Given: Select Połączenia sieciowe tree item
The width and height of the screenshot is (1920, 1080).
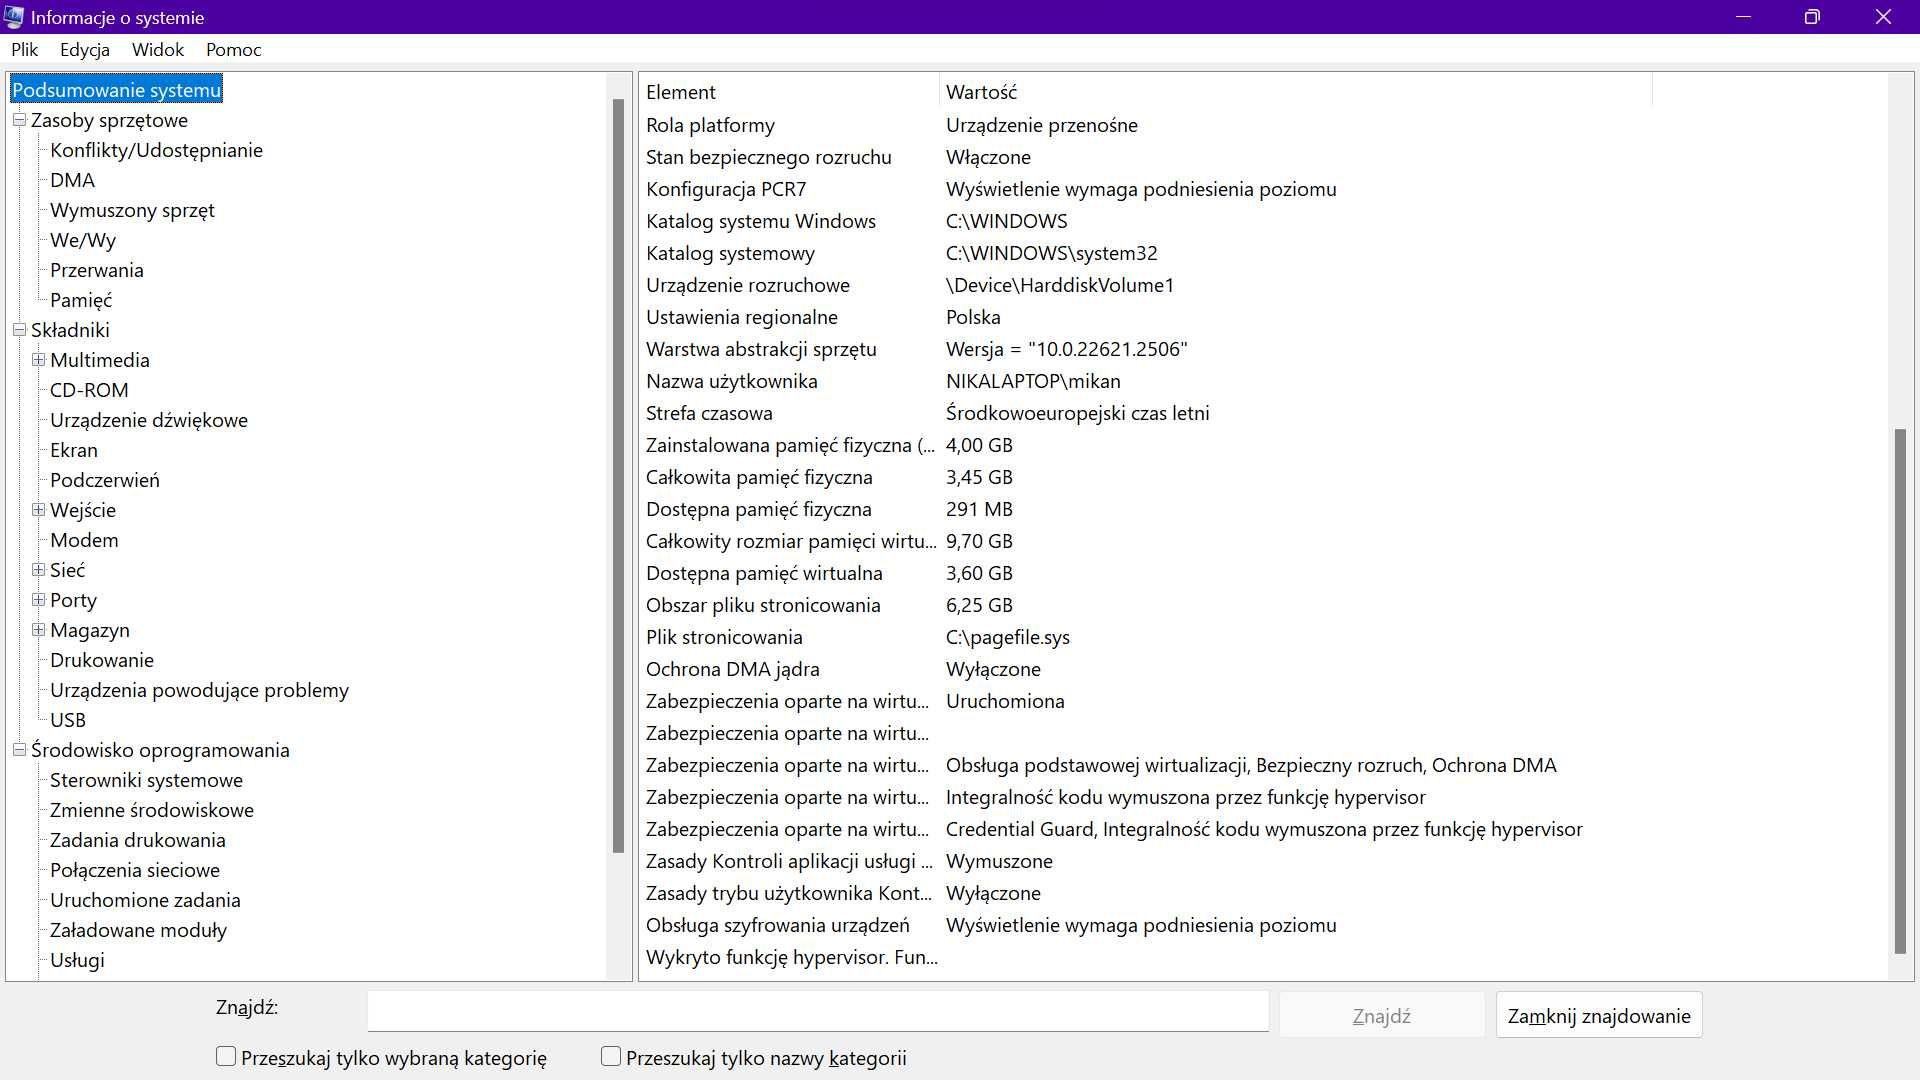Looking at the screenshot, I should [x=135, y=870].
